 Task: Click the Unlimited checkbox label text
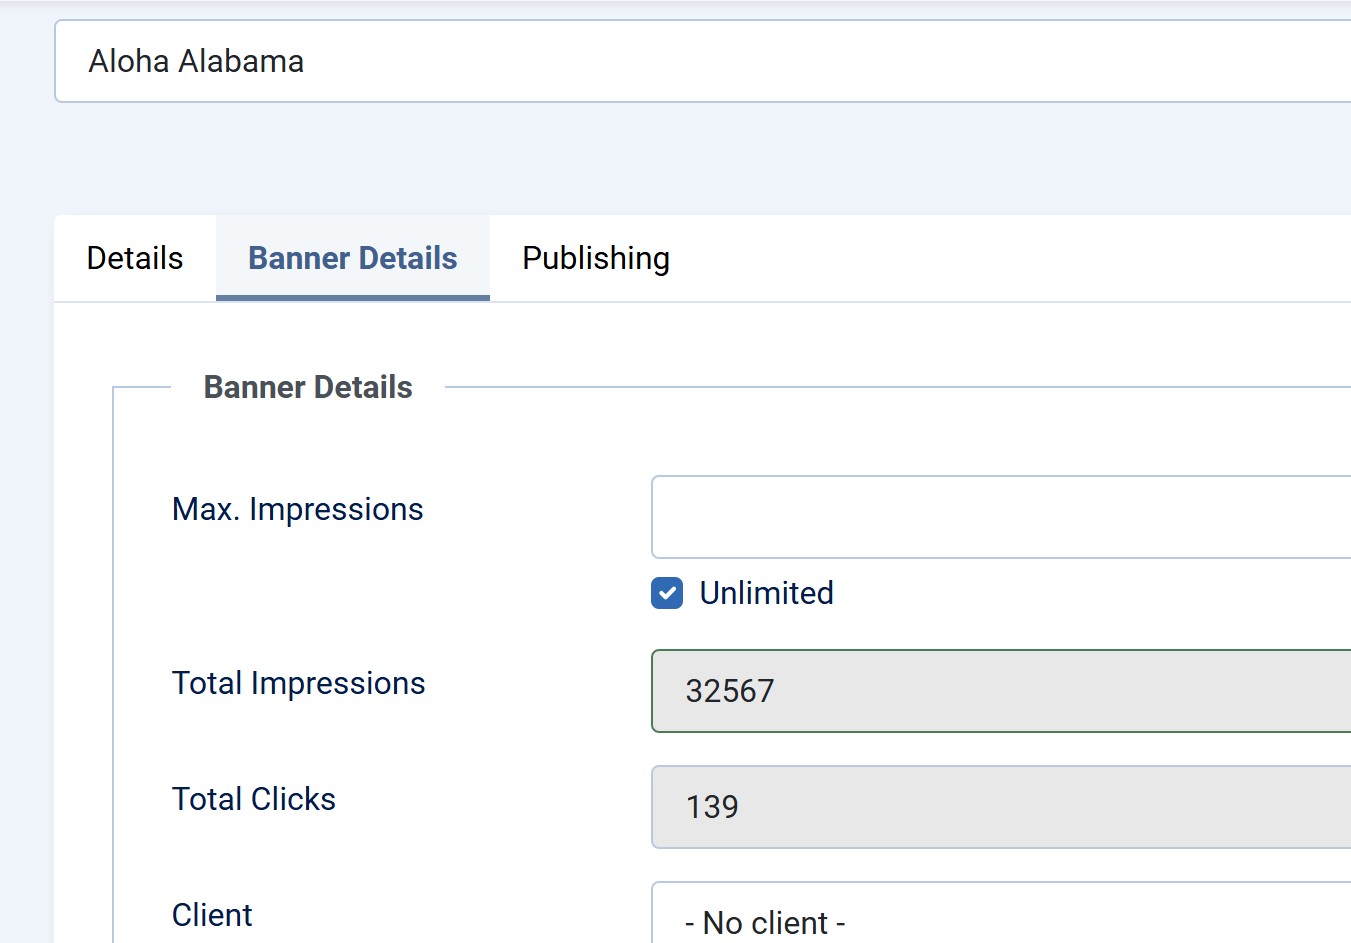[x=766, y=593]
